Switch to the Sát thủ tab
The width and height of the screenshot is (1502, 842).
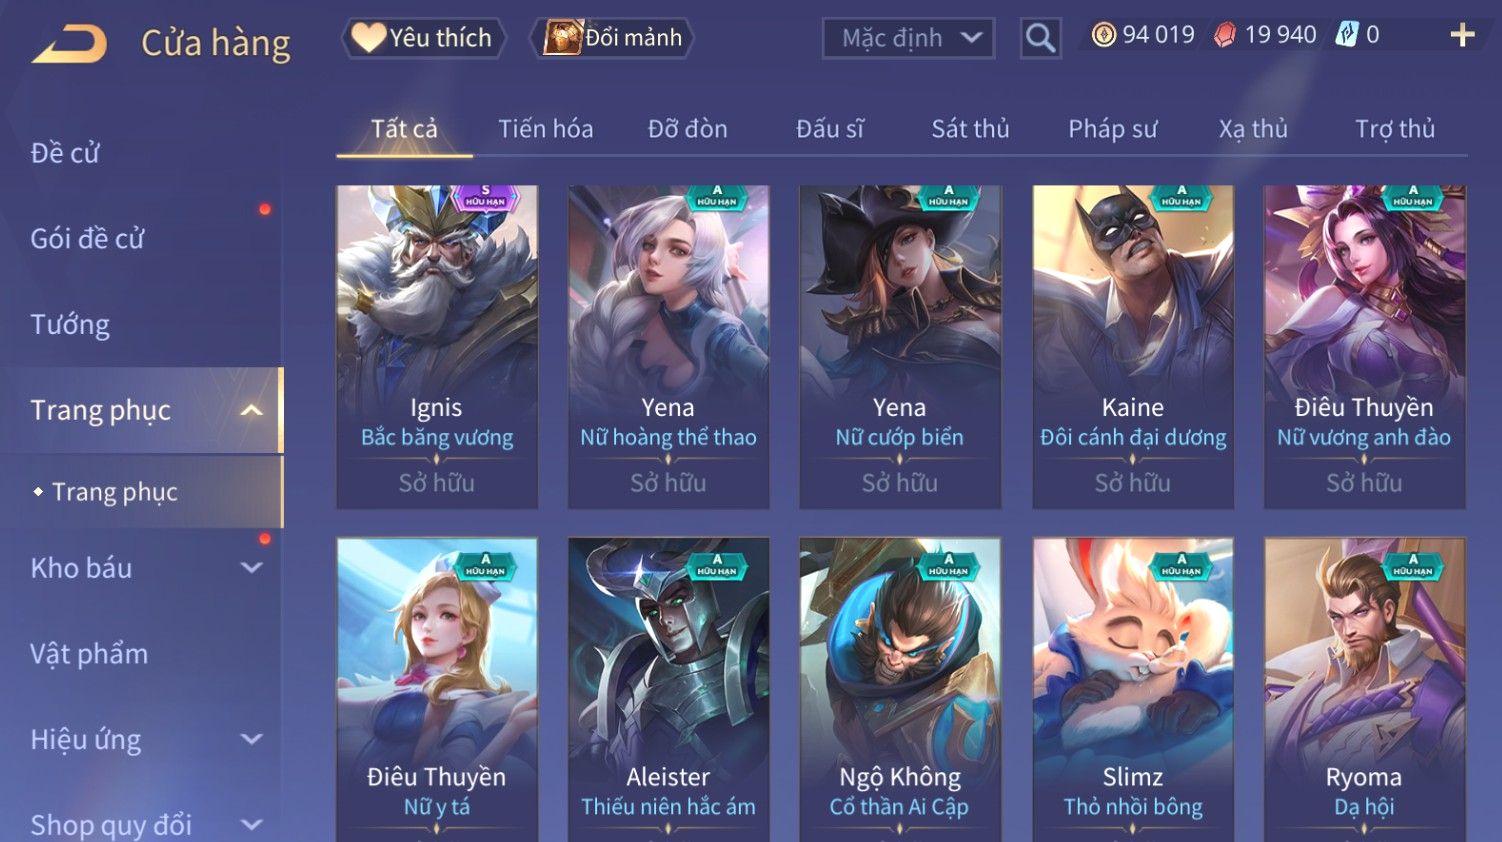970,129
